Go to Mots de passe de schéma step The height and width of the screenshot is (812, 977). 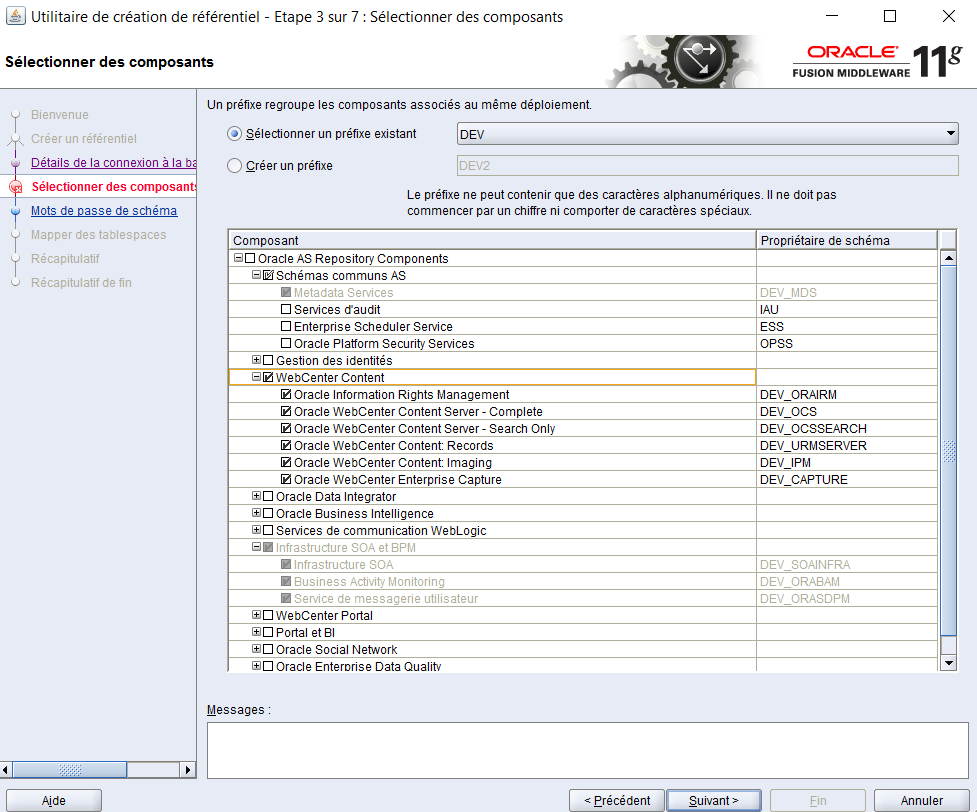pyautogui.click(x=104, y=211)
